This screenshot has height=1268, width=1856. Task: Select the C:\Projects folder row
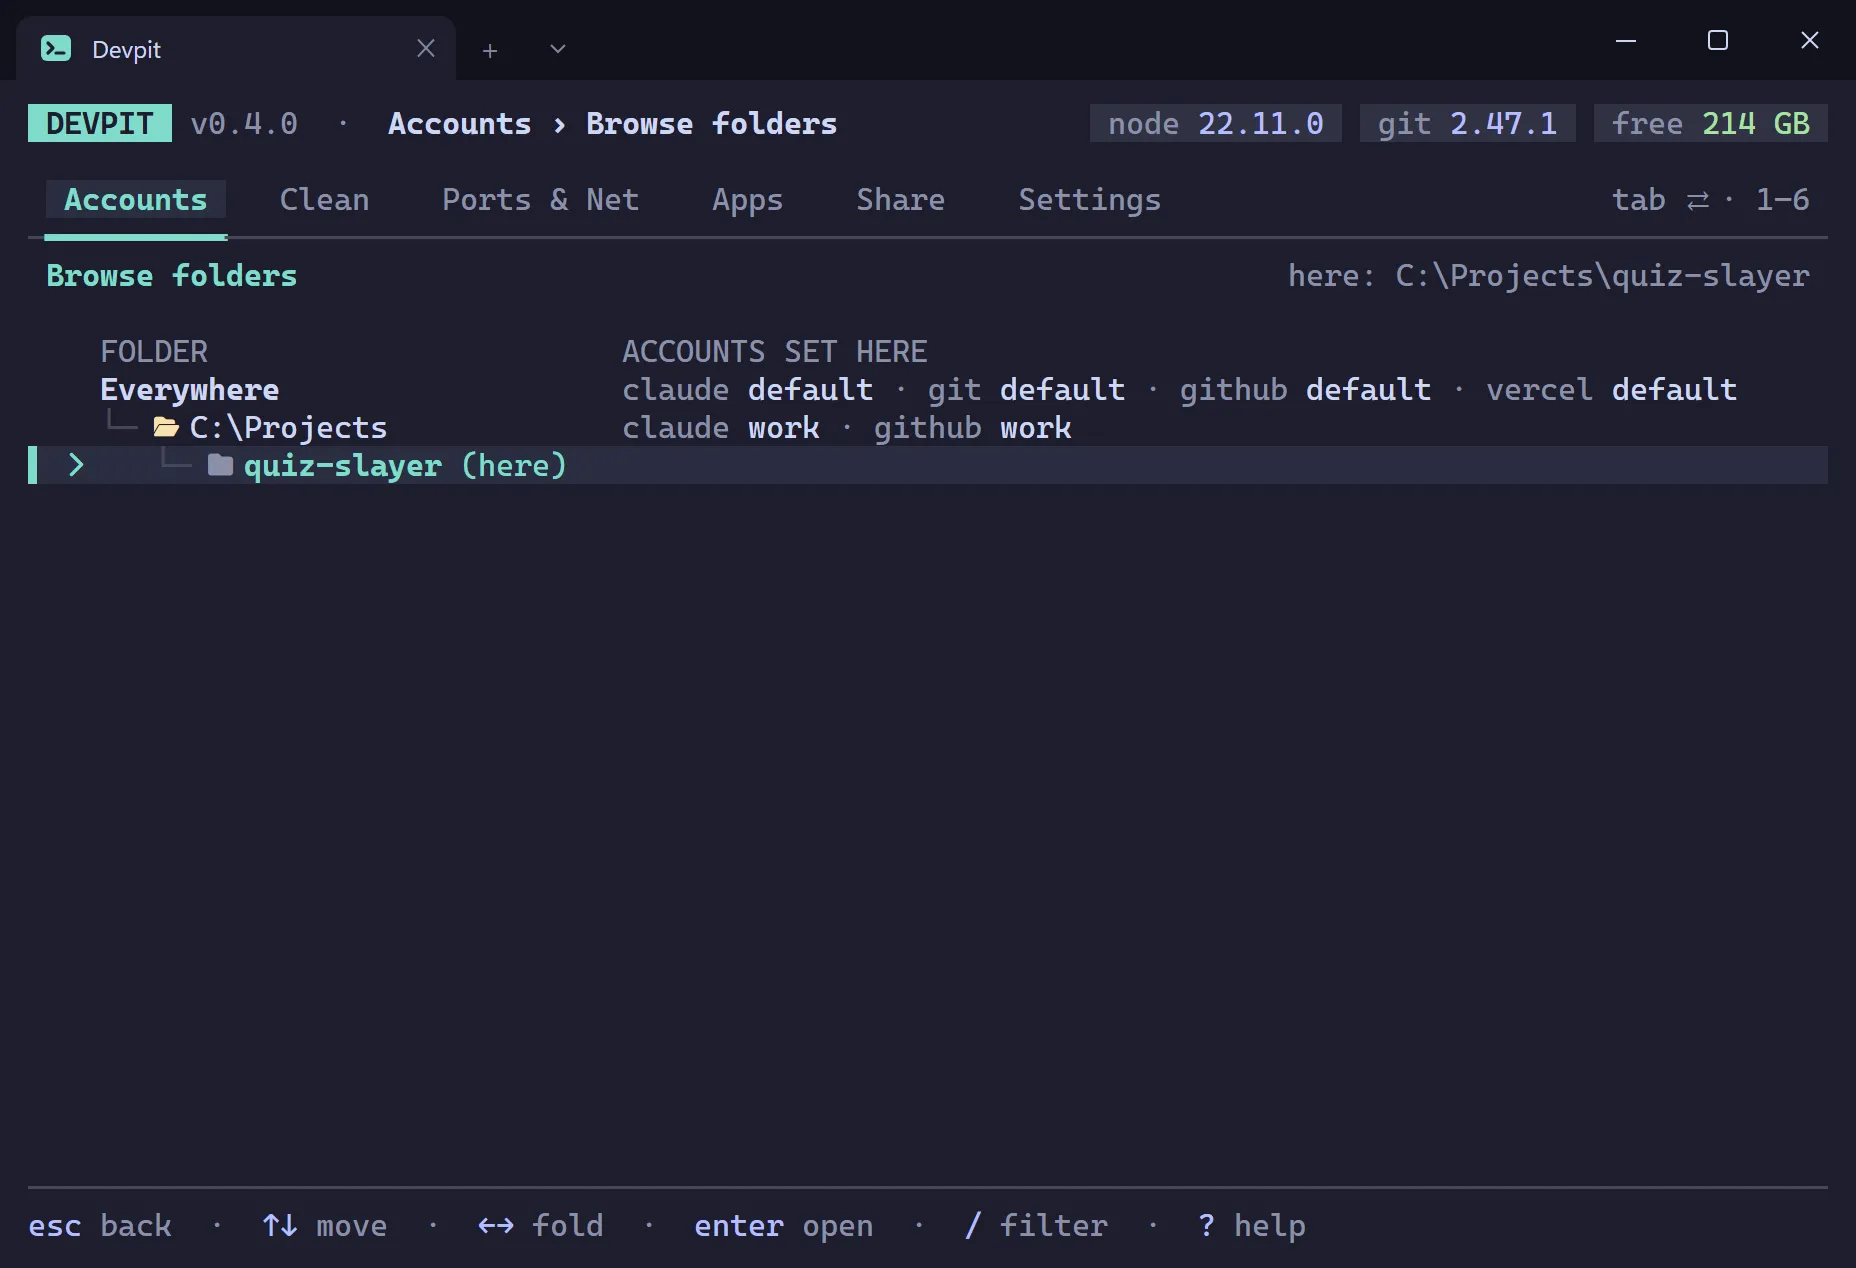[x=928, y=427]
